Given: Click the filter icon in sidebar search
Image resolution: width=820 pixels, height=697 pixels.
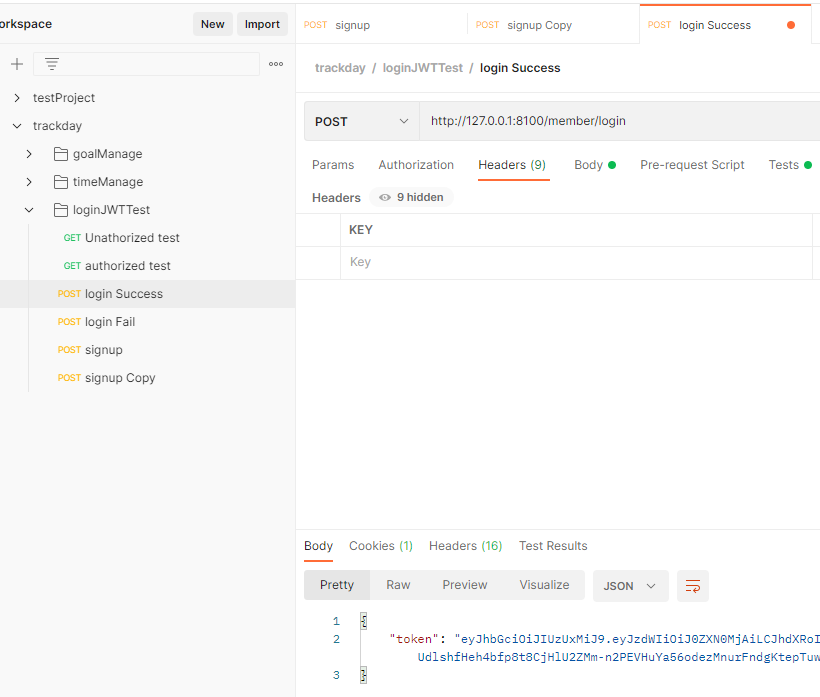Looking at the screenshot, I should [x=52, y=64].
